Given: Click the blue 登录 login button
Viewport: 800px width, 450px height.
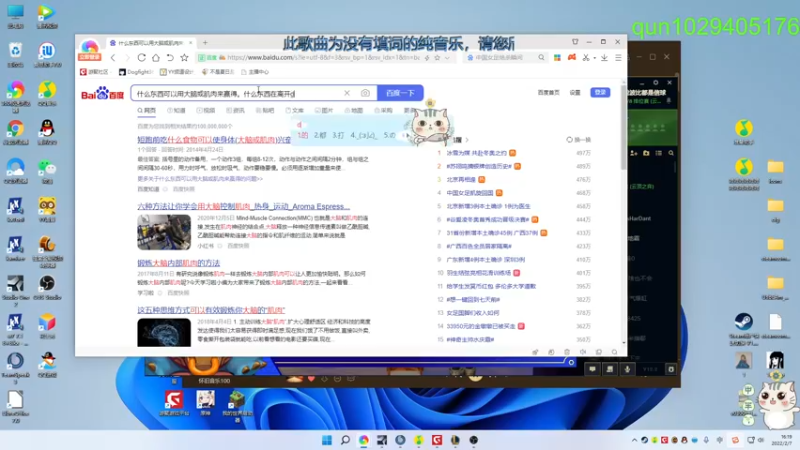Looking at the screenshot, I should tap(600, 92).
